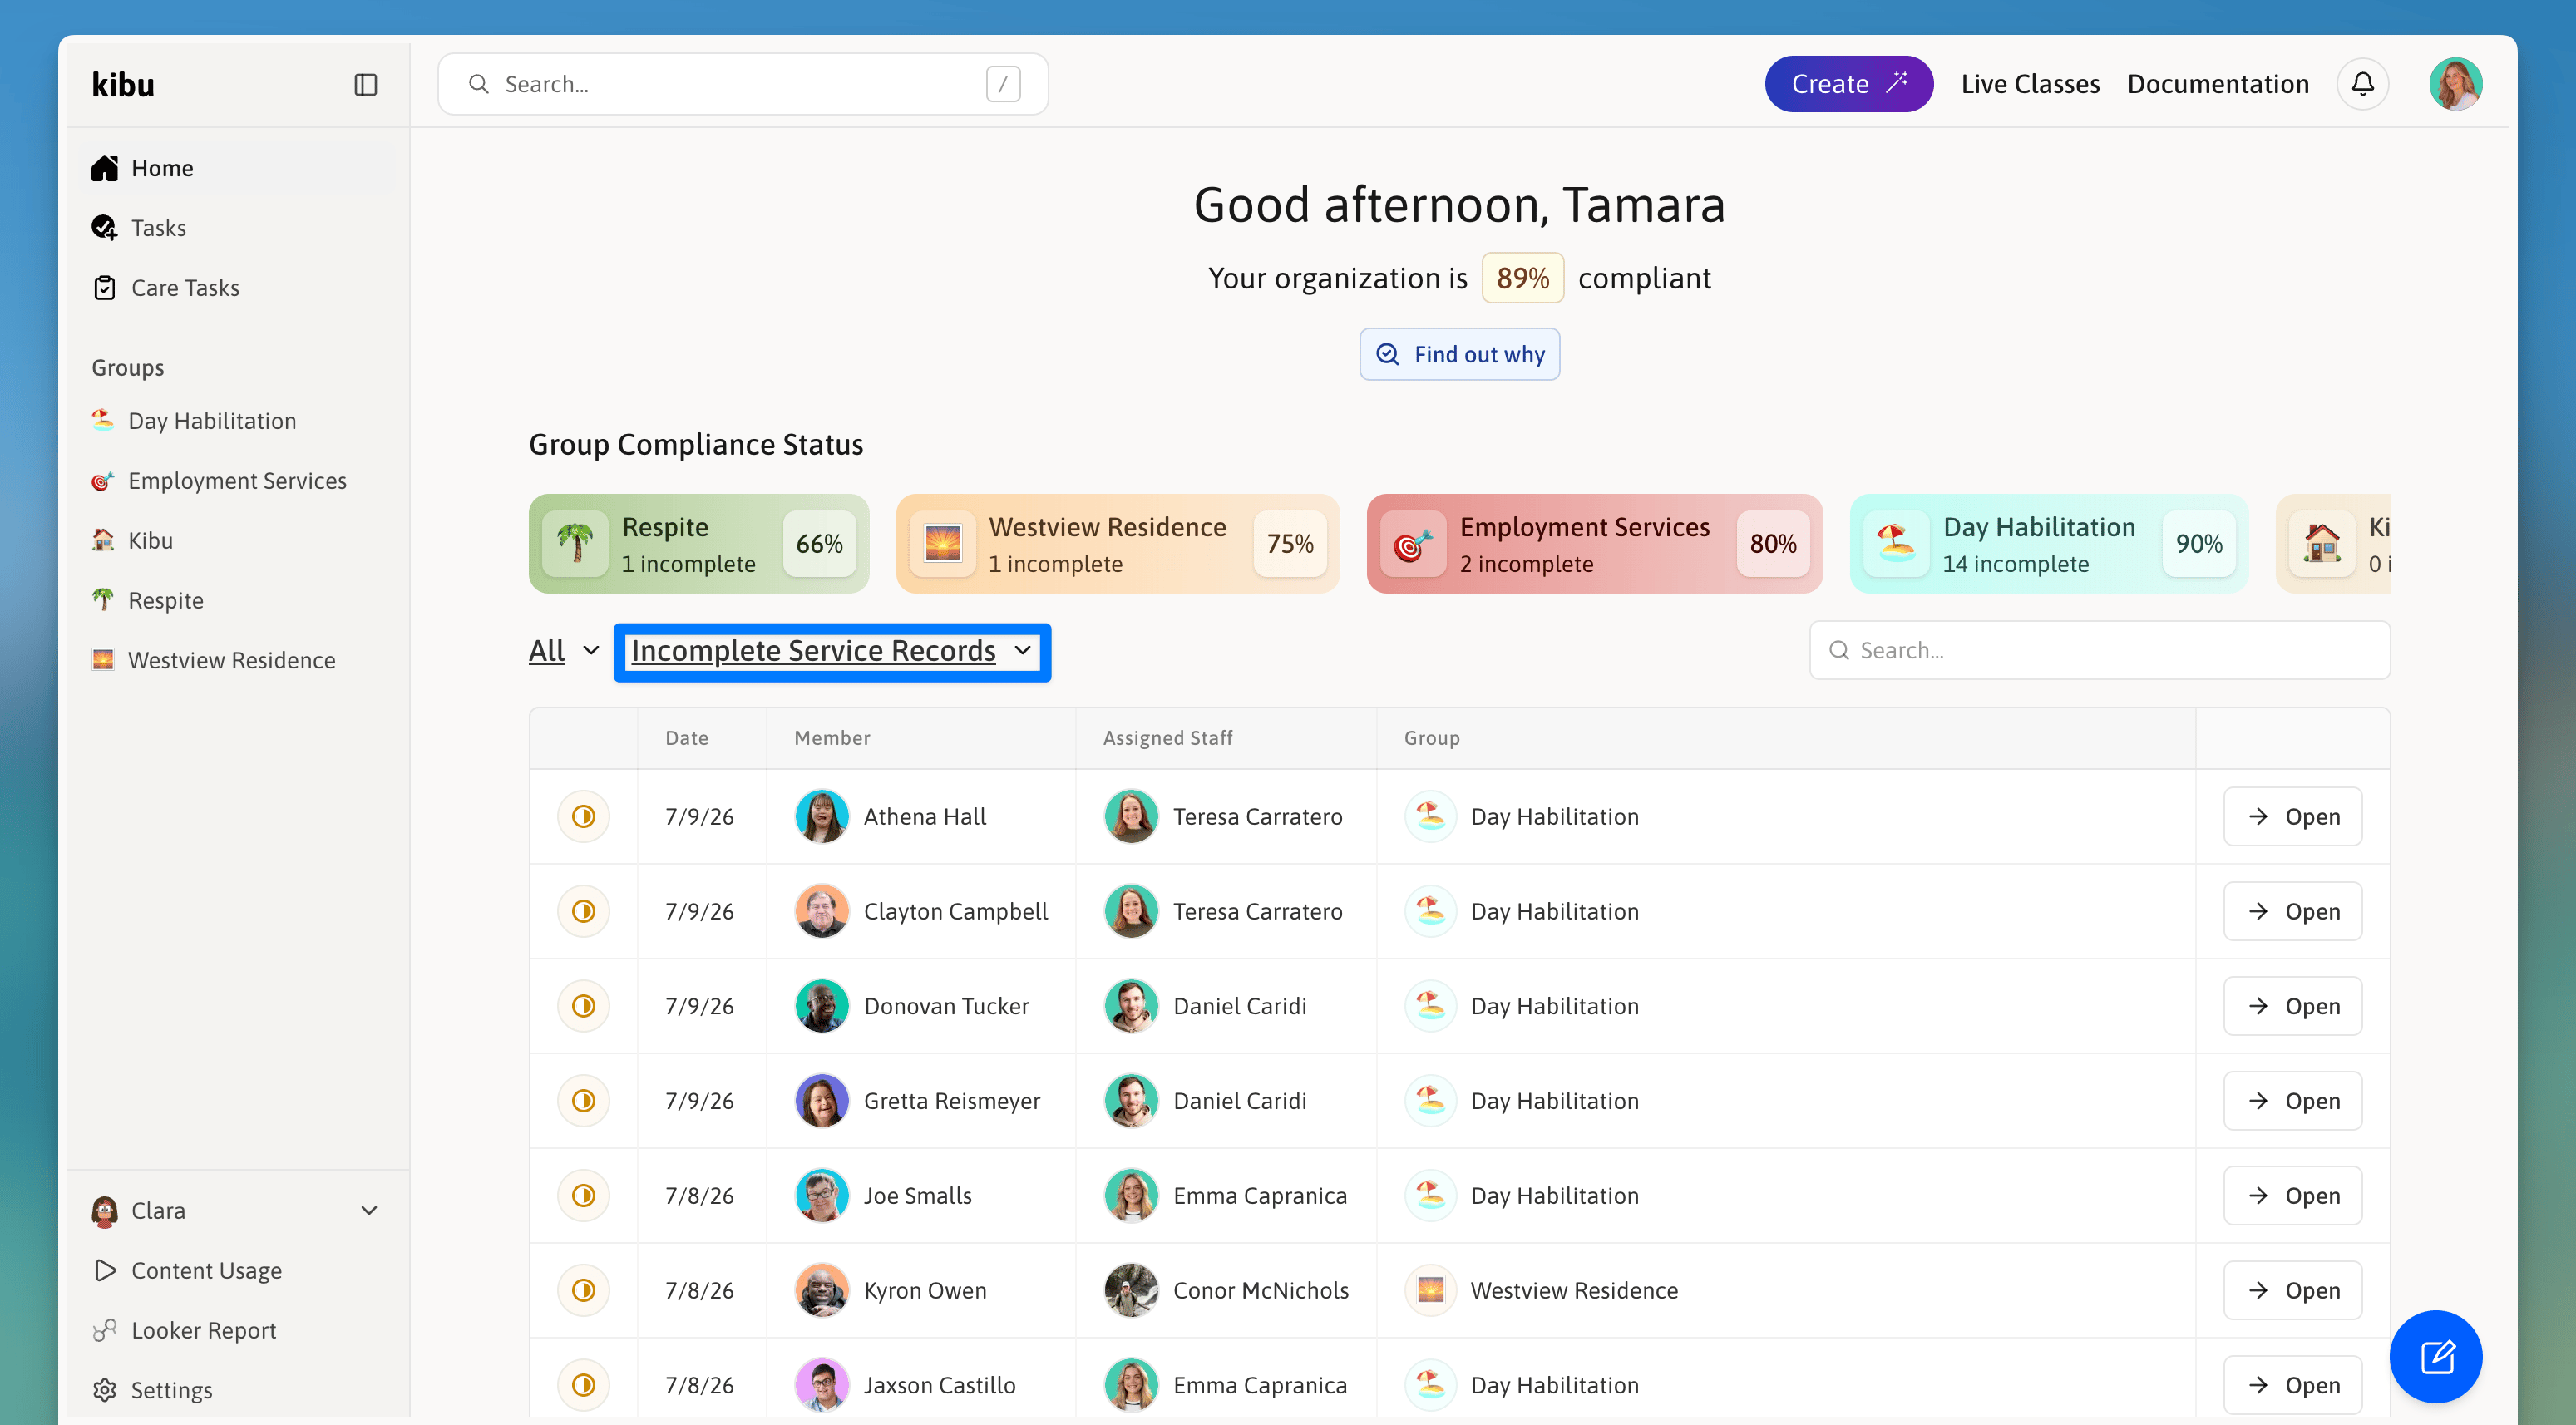Screen dimensions: 2576x1425
Task: Select Westview Residence group in sidebar
Action: pyautogui.click(x=237, y=660)
